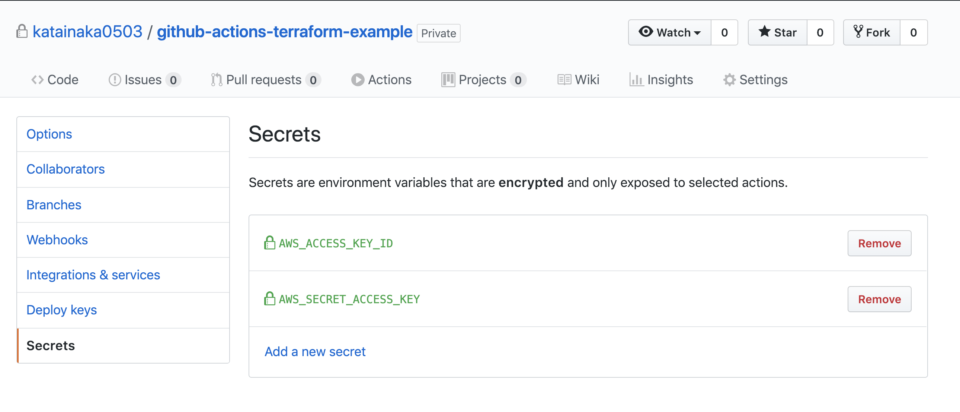Switch to the Projects tab
Viewport: 960px width, 412px height.
tap(483, 80)
